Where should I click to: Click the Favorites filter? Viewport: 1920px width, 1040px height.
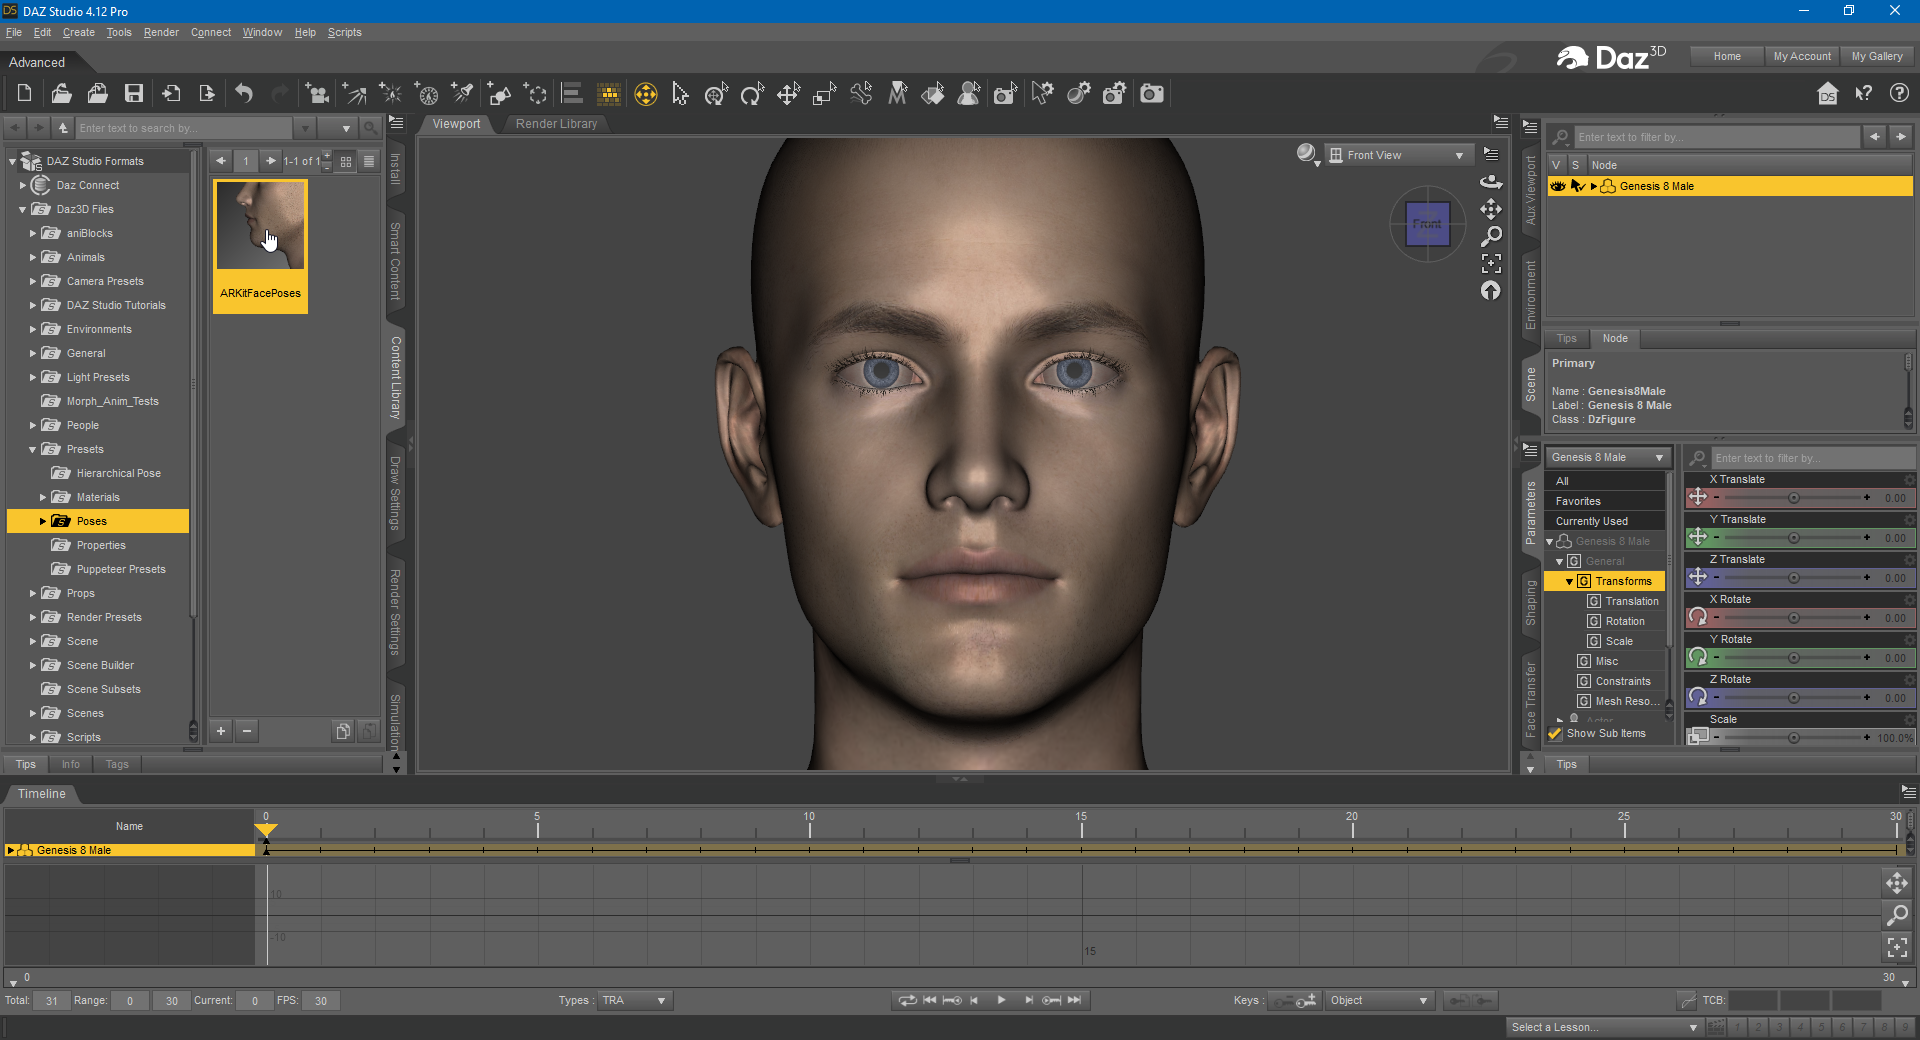[1604, 501]
